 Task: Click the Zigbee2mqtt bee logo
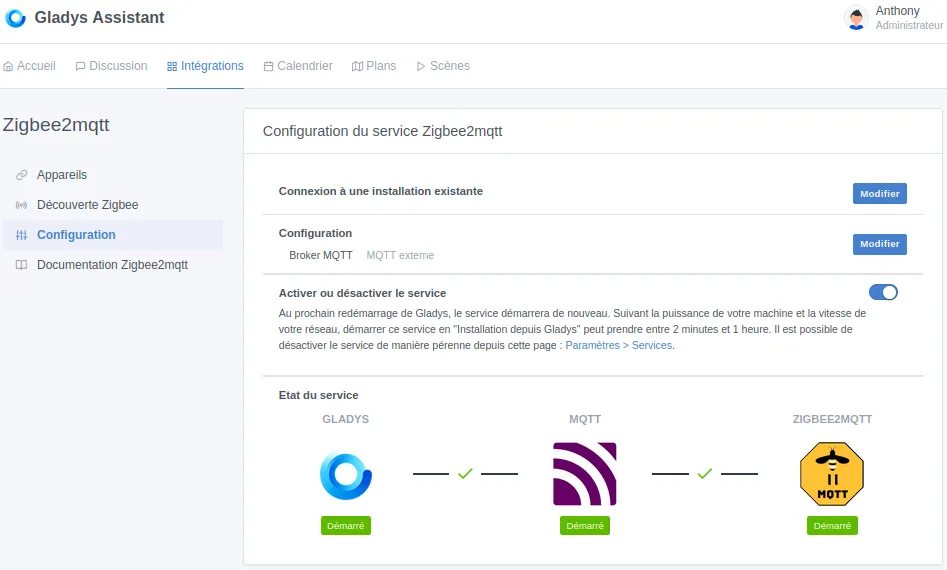[x=832, y=474]
